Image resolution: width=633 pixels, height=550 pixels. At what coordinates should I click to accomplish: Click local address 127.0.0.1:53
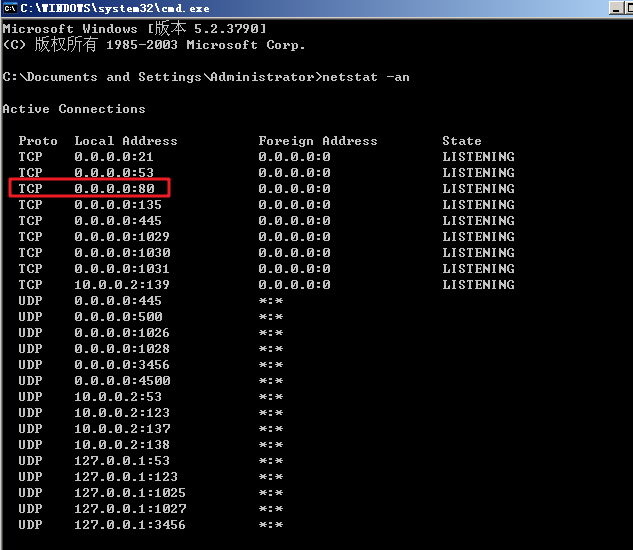(122, 461)
